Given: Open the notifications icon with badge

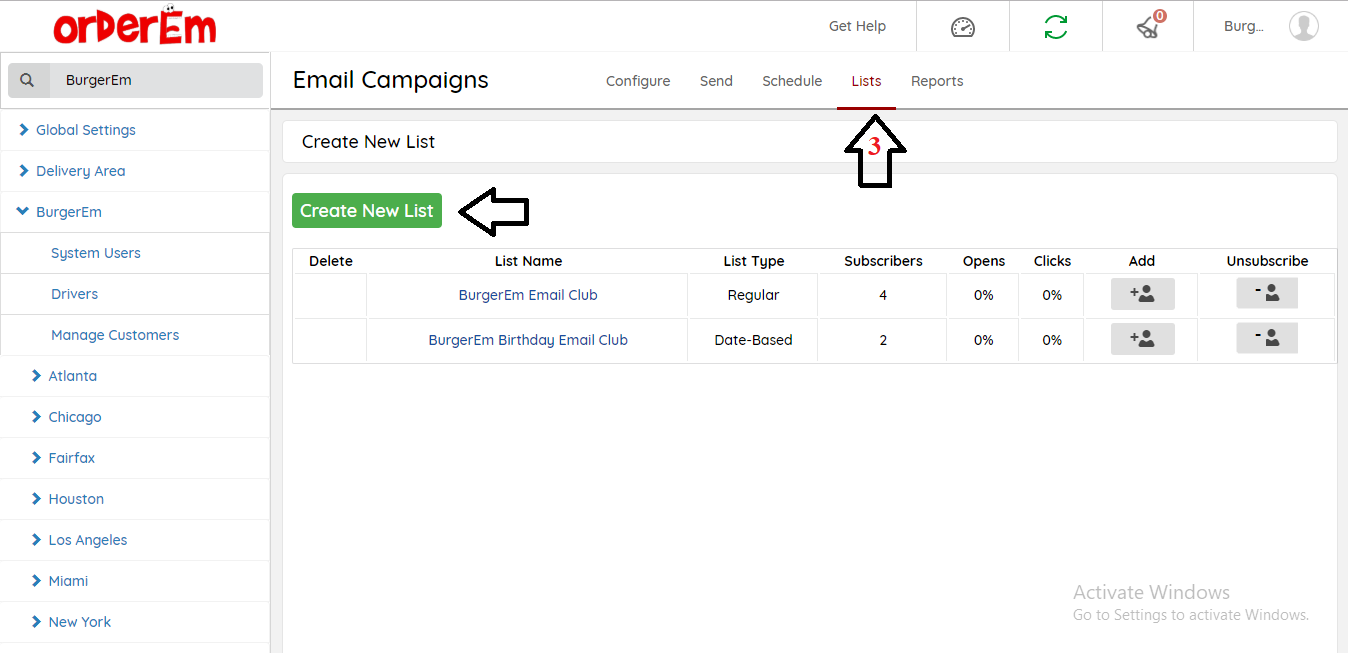Looking at the screenshot, I should (x=1148, y=27).
